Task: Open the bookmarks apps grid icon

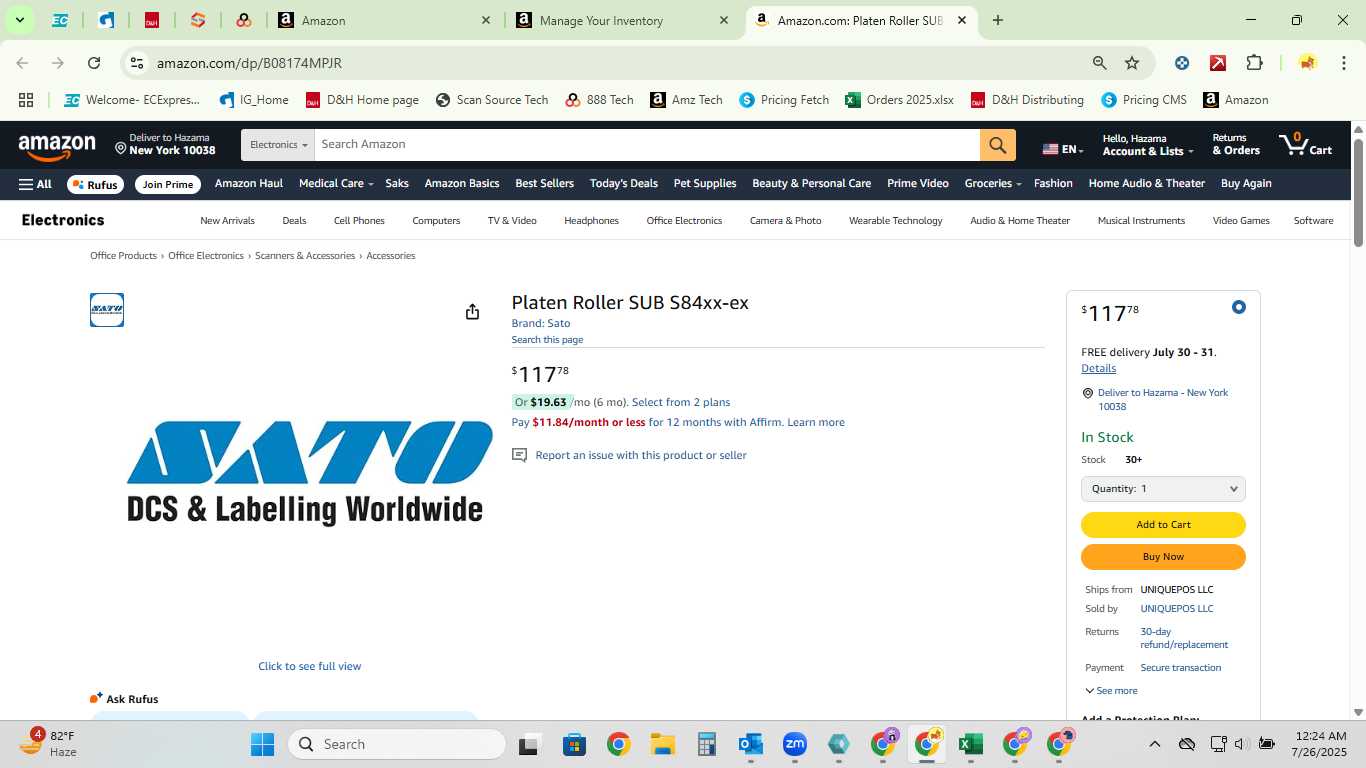Action: pos(26,100)
